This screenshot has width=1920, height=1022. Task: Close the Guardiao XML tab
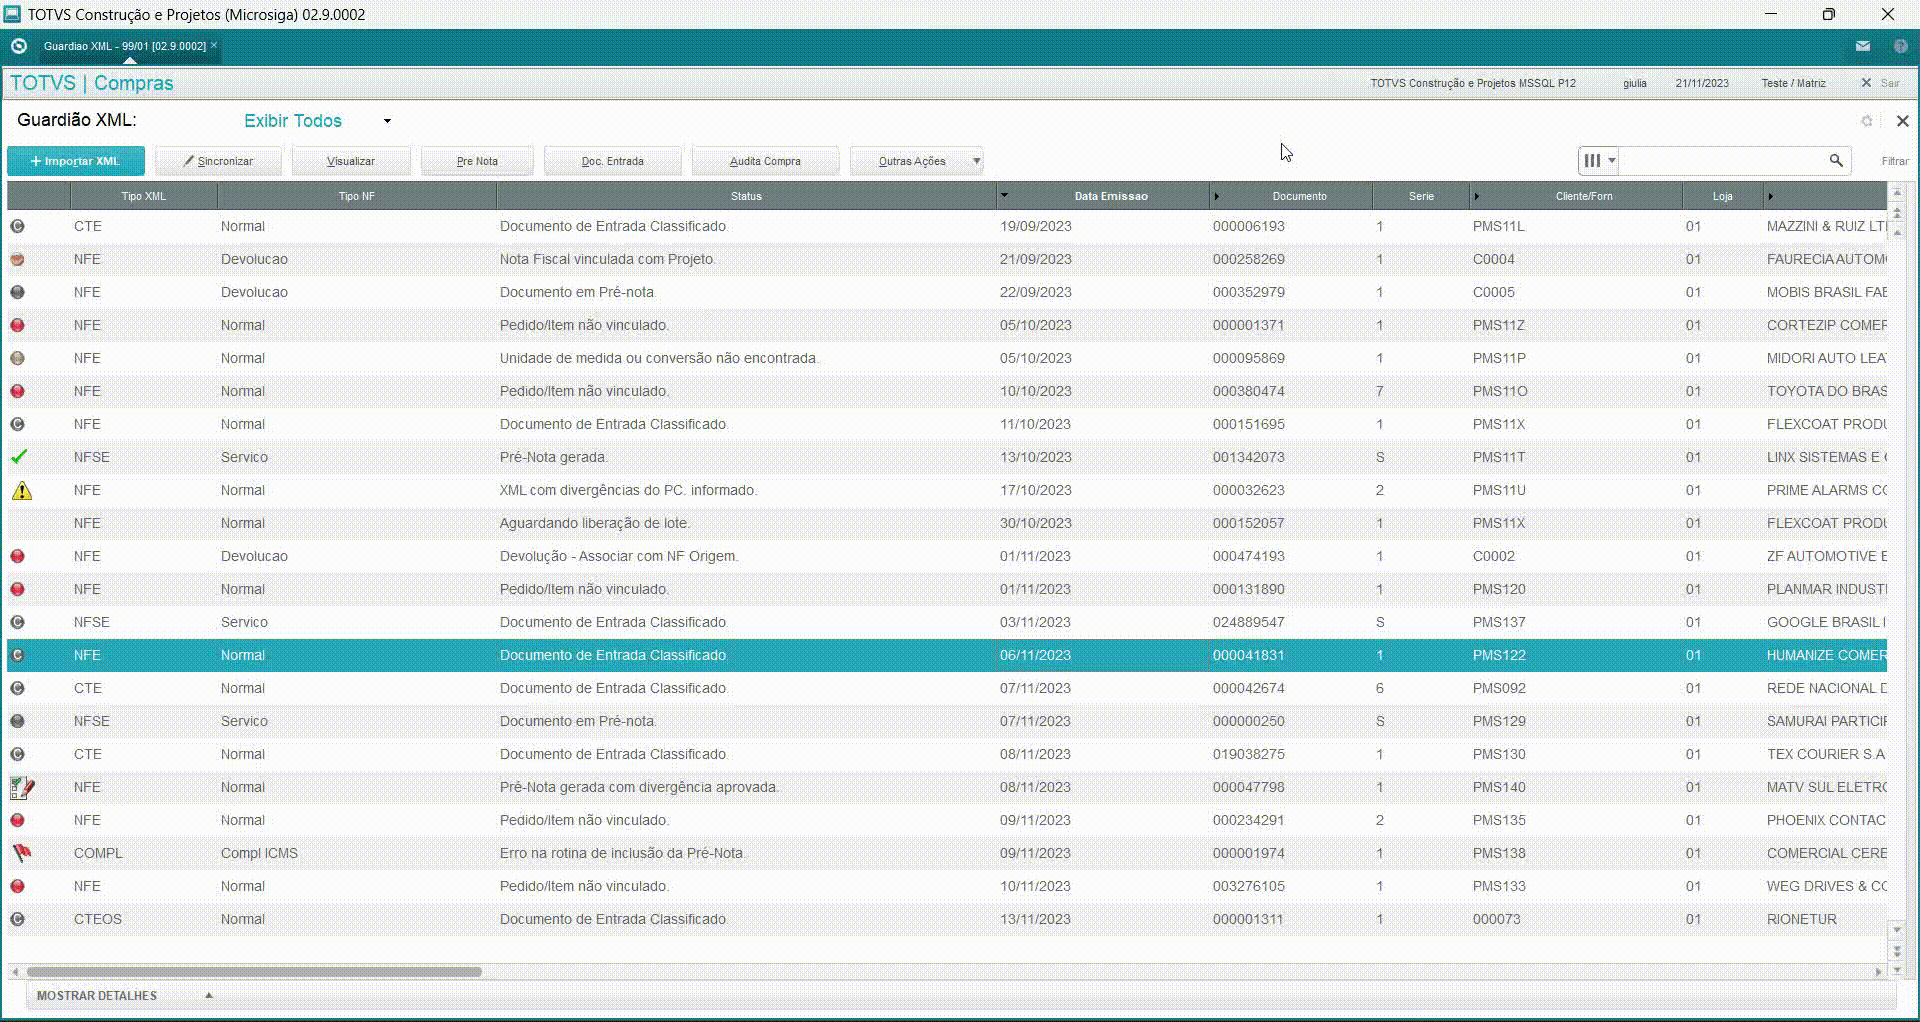(x=214, y=45)
